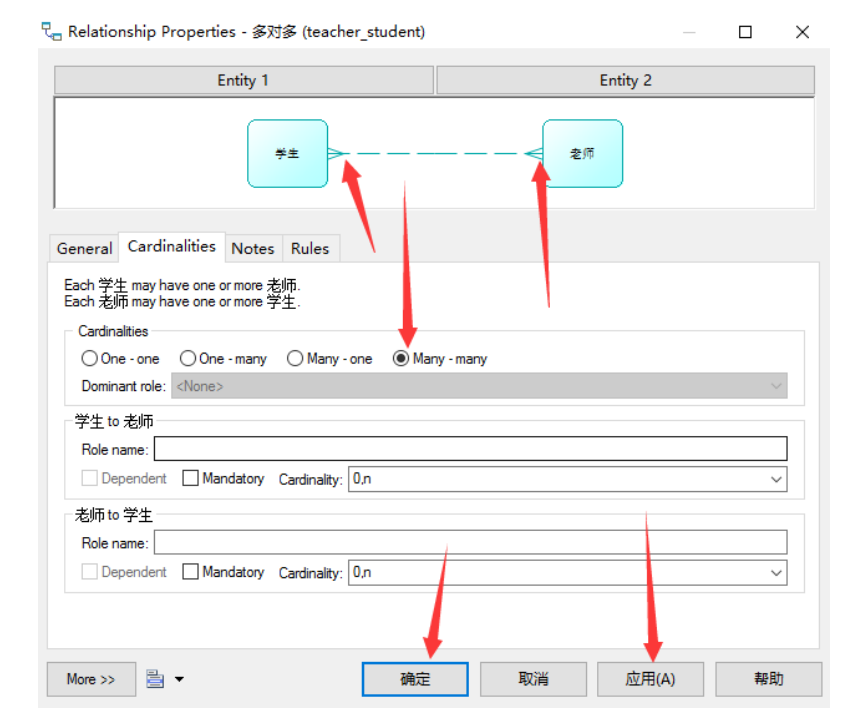Pick the Many - one radio option
The width and height of the screenshot is (849, 717).
tap(295, 358)
